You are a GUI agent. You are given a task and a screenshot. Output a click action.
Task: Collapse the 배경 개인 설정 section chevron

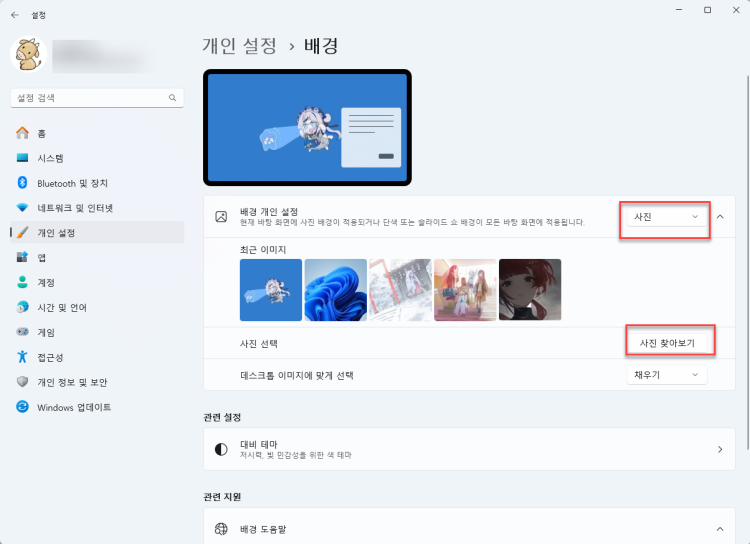click(x=720, y=217)
